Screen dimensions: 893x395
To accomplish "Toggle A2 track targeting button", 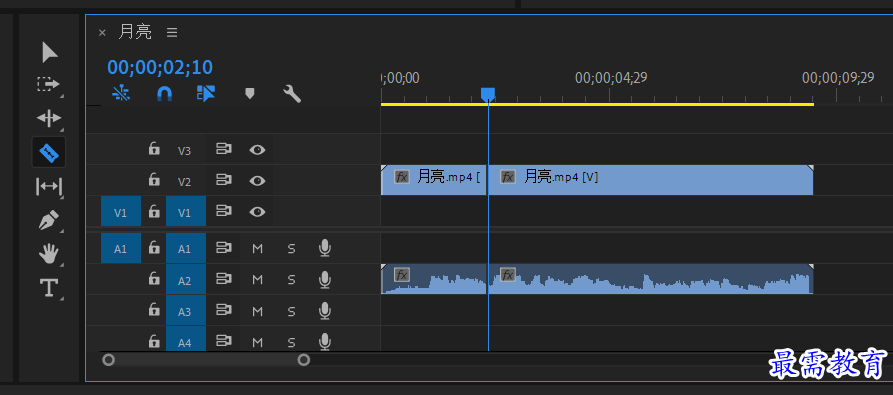I will point(186,279).
